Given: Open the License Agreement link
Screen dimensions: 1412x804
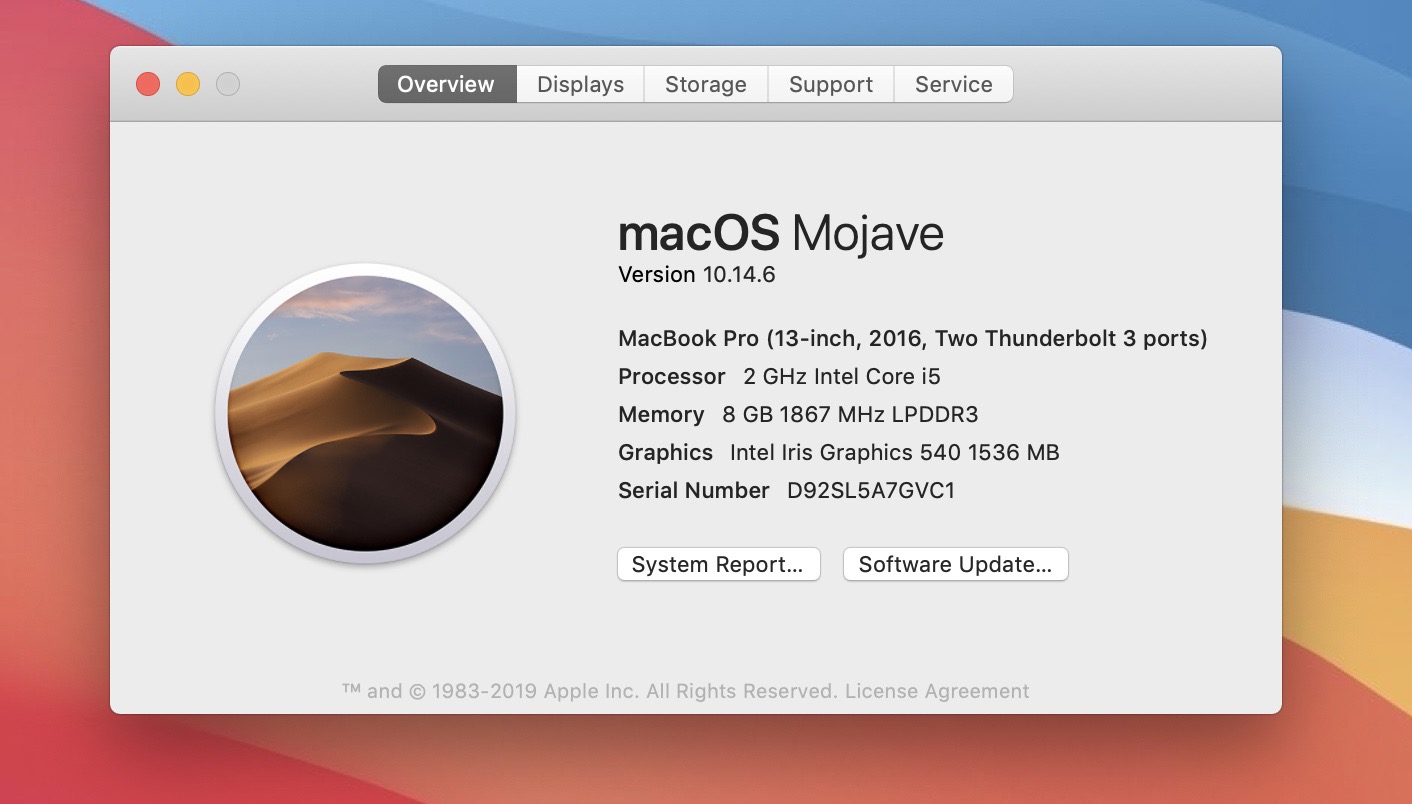Looking at the screenshot, I should 937,691.
